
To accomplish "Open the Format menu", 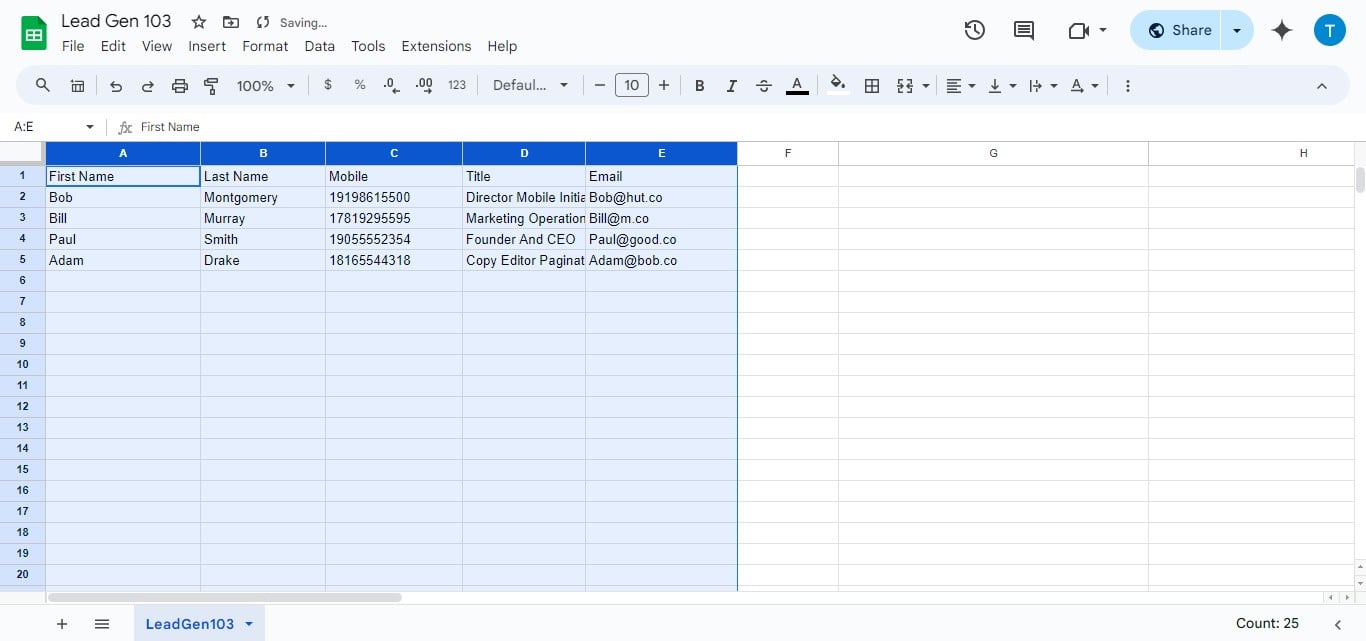I will click(x=265, y=46).
